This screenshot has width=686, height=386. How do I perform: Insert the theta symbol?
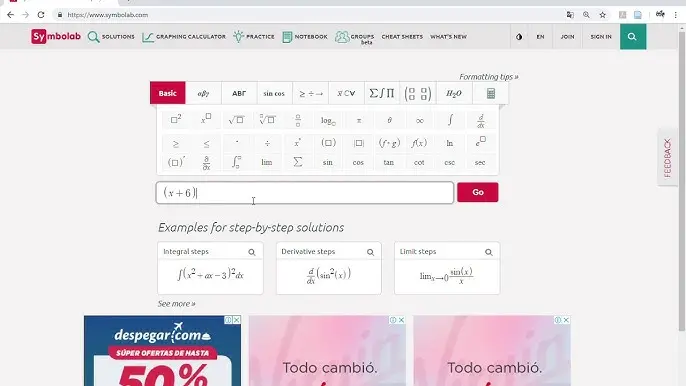[389, 120]
